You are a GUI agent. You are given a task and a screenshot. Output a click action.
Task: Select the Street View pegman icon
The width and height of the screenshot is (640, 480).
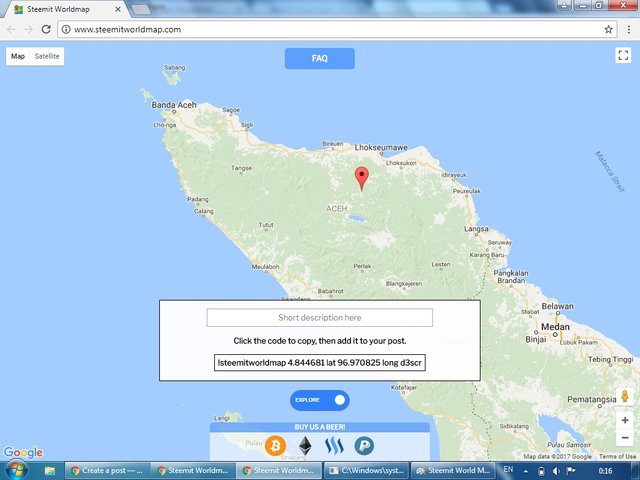624,396
